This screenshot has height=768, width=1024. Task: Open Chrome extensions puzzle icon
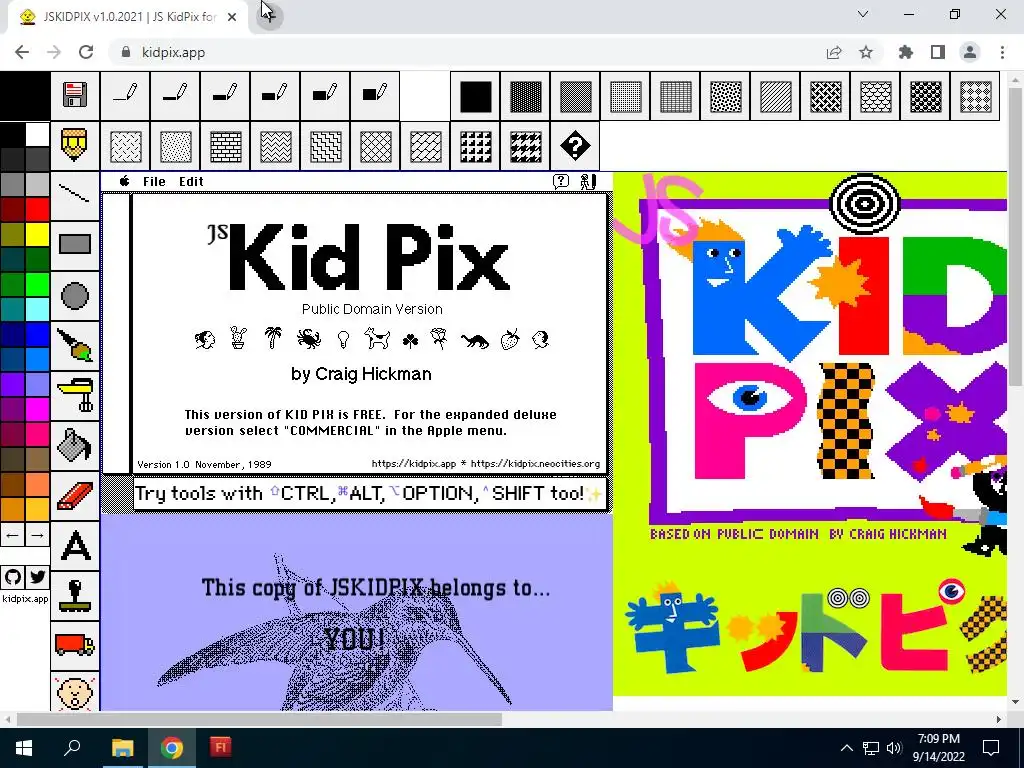coord(906,52)
